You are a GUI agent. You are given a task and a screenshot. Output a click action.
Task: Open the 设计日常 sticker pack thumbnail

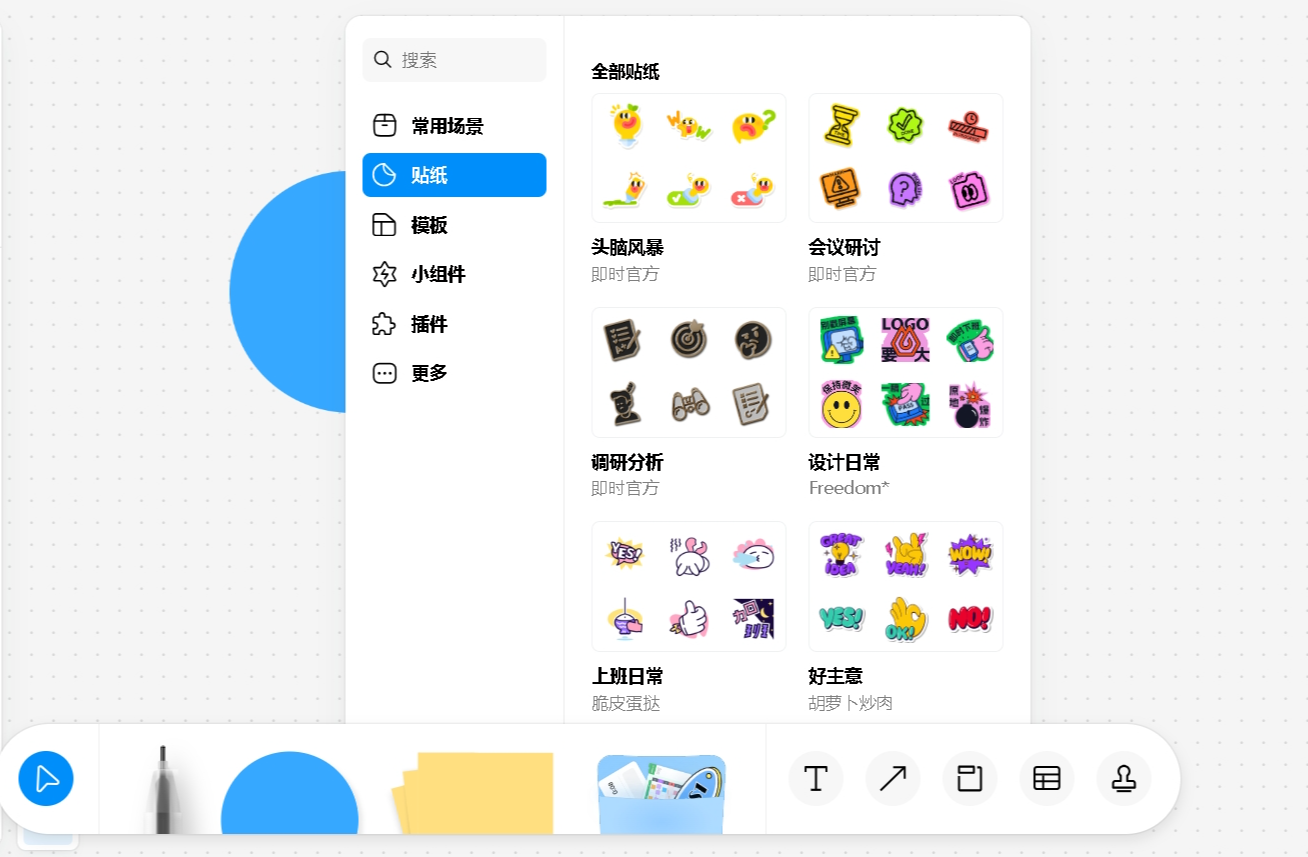905,372
